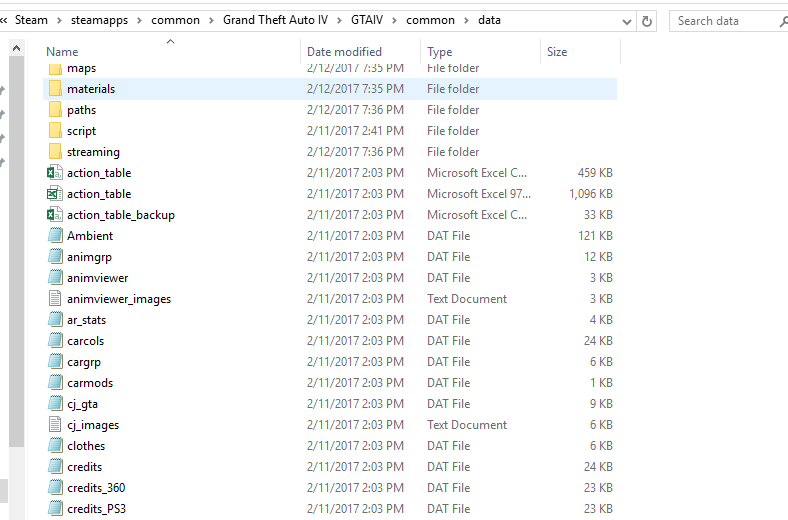Click the credits_PS3 DAT file icon
The width and height of the screenshot is (788, 520).
55,509
